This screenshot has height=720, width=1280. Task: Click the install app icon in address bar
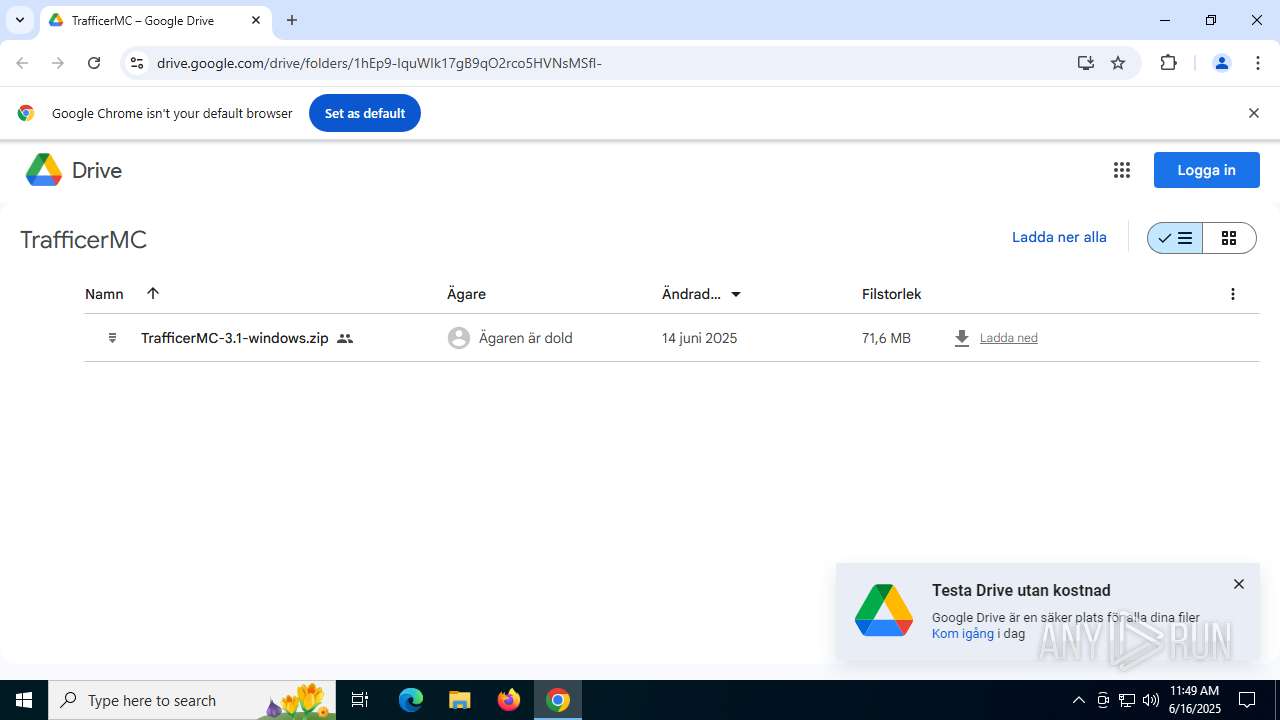[x=1086, y=63]
